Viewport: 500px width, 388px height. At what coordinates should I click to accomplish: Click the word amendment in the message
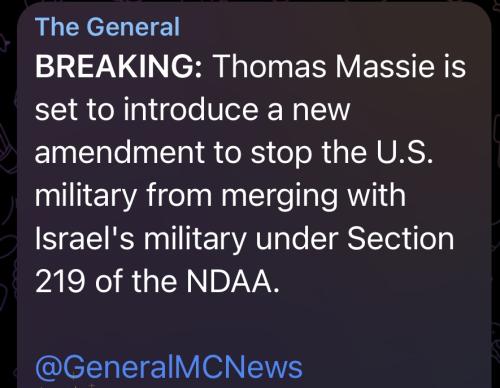coord(120,152)
